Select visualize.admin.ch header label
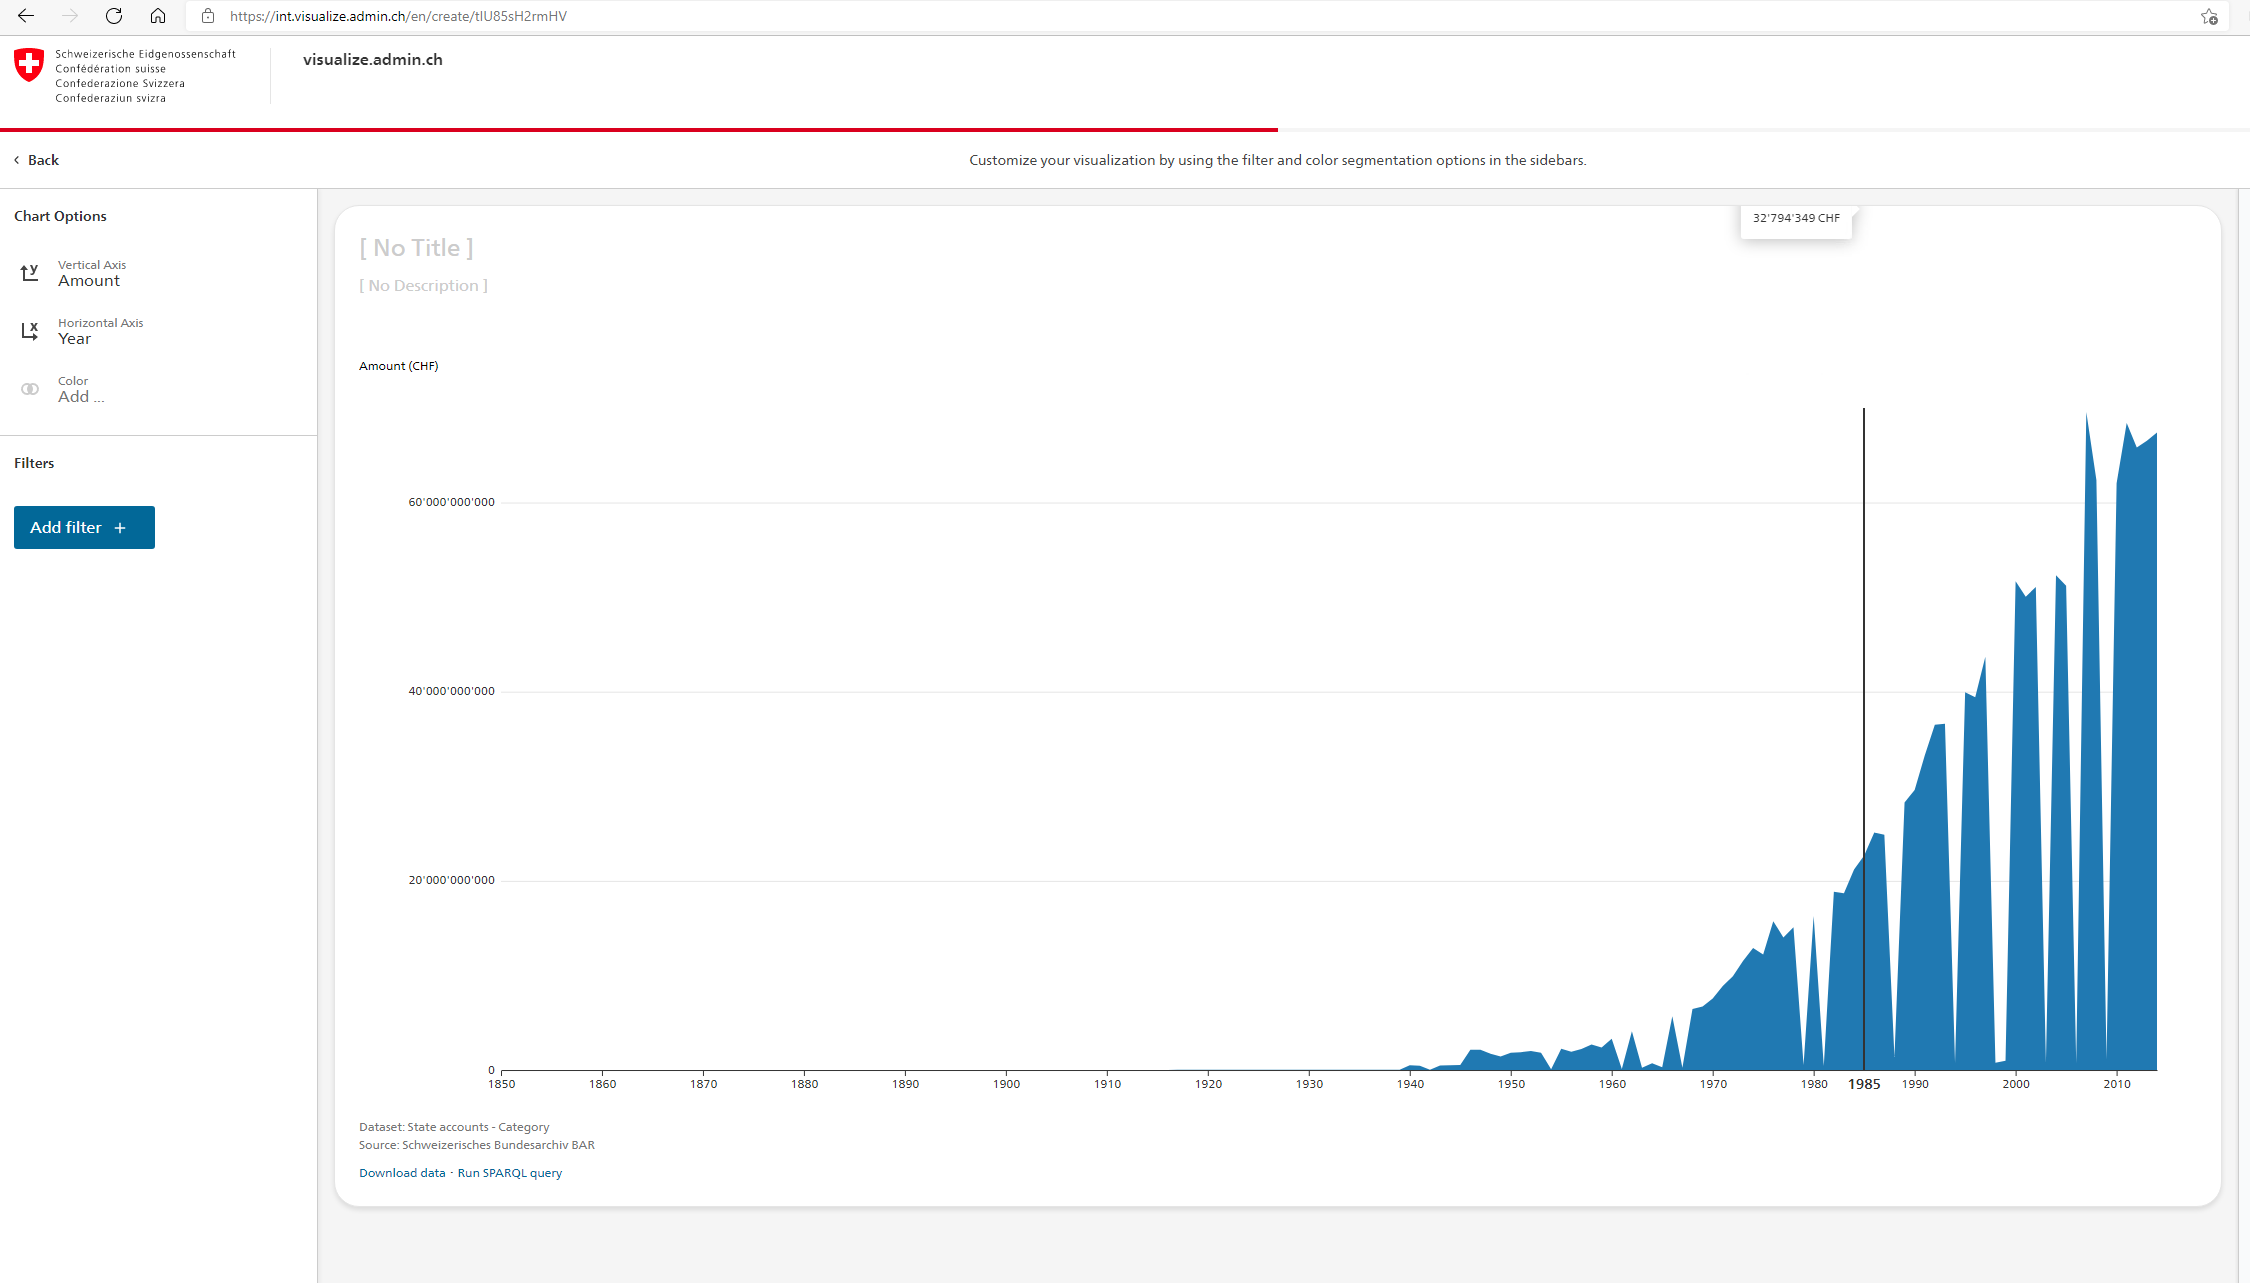2250x1283 pixels. (x=373, y=59)
